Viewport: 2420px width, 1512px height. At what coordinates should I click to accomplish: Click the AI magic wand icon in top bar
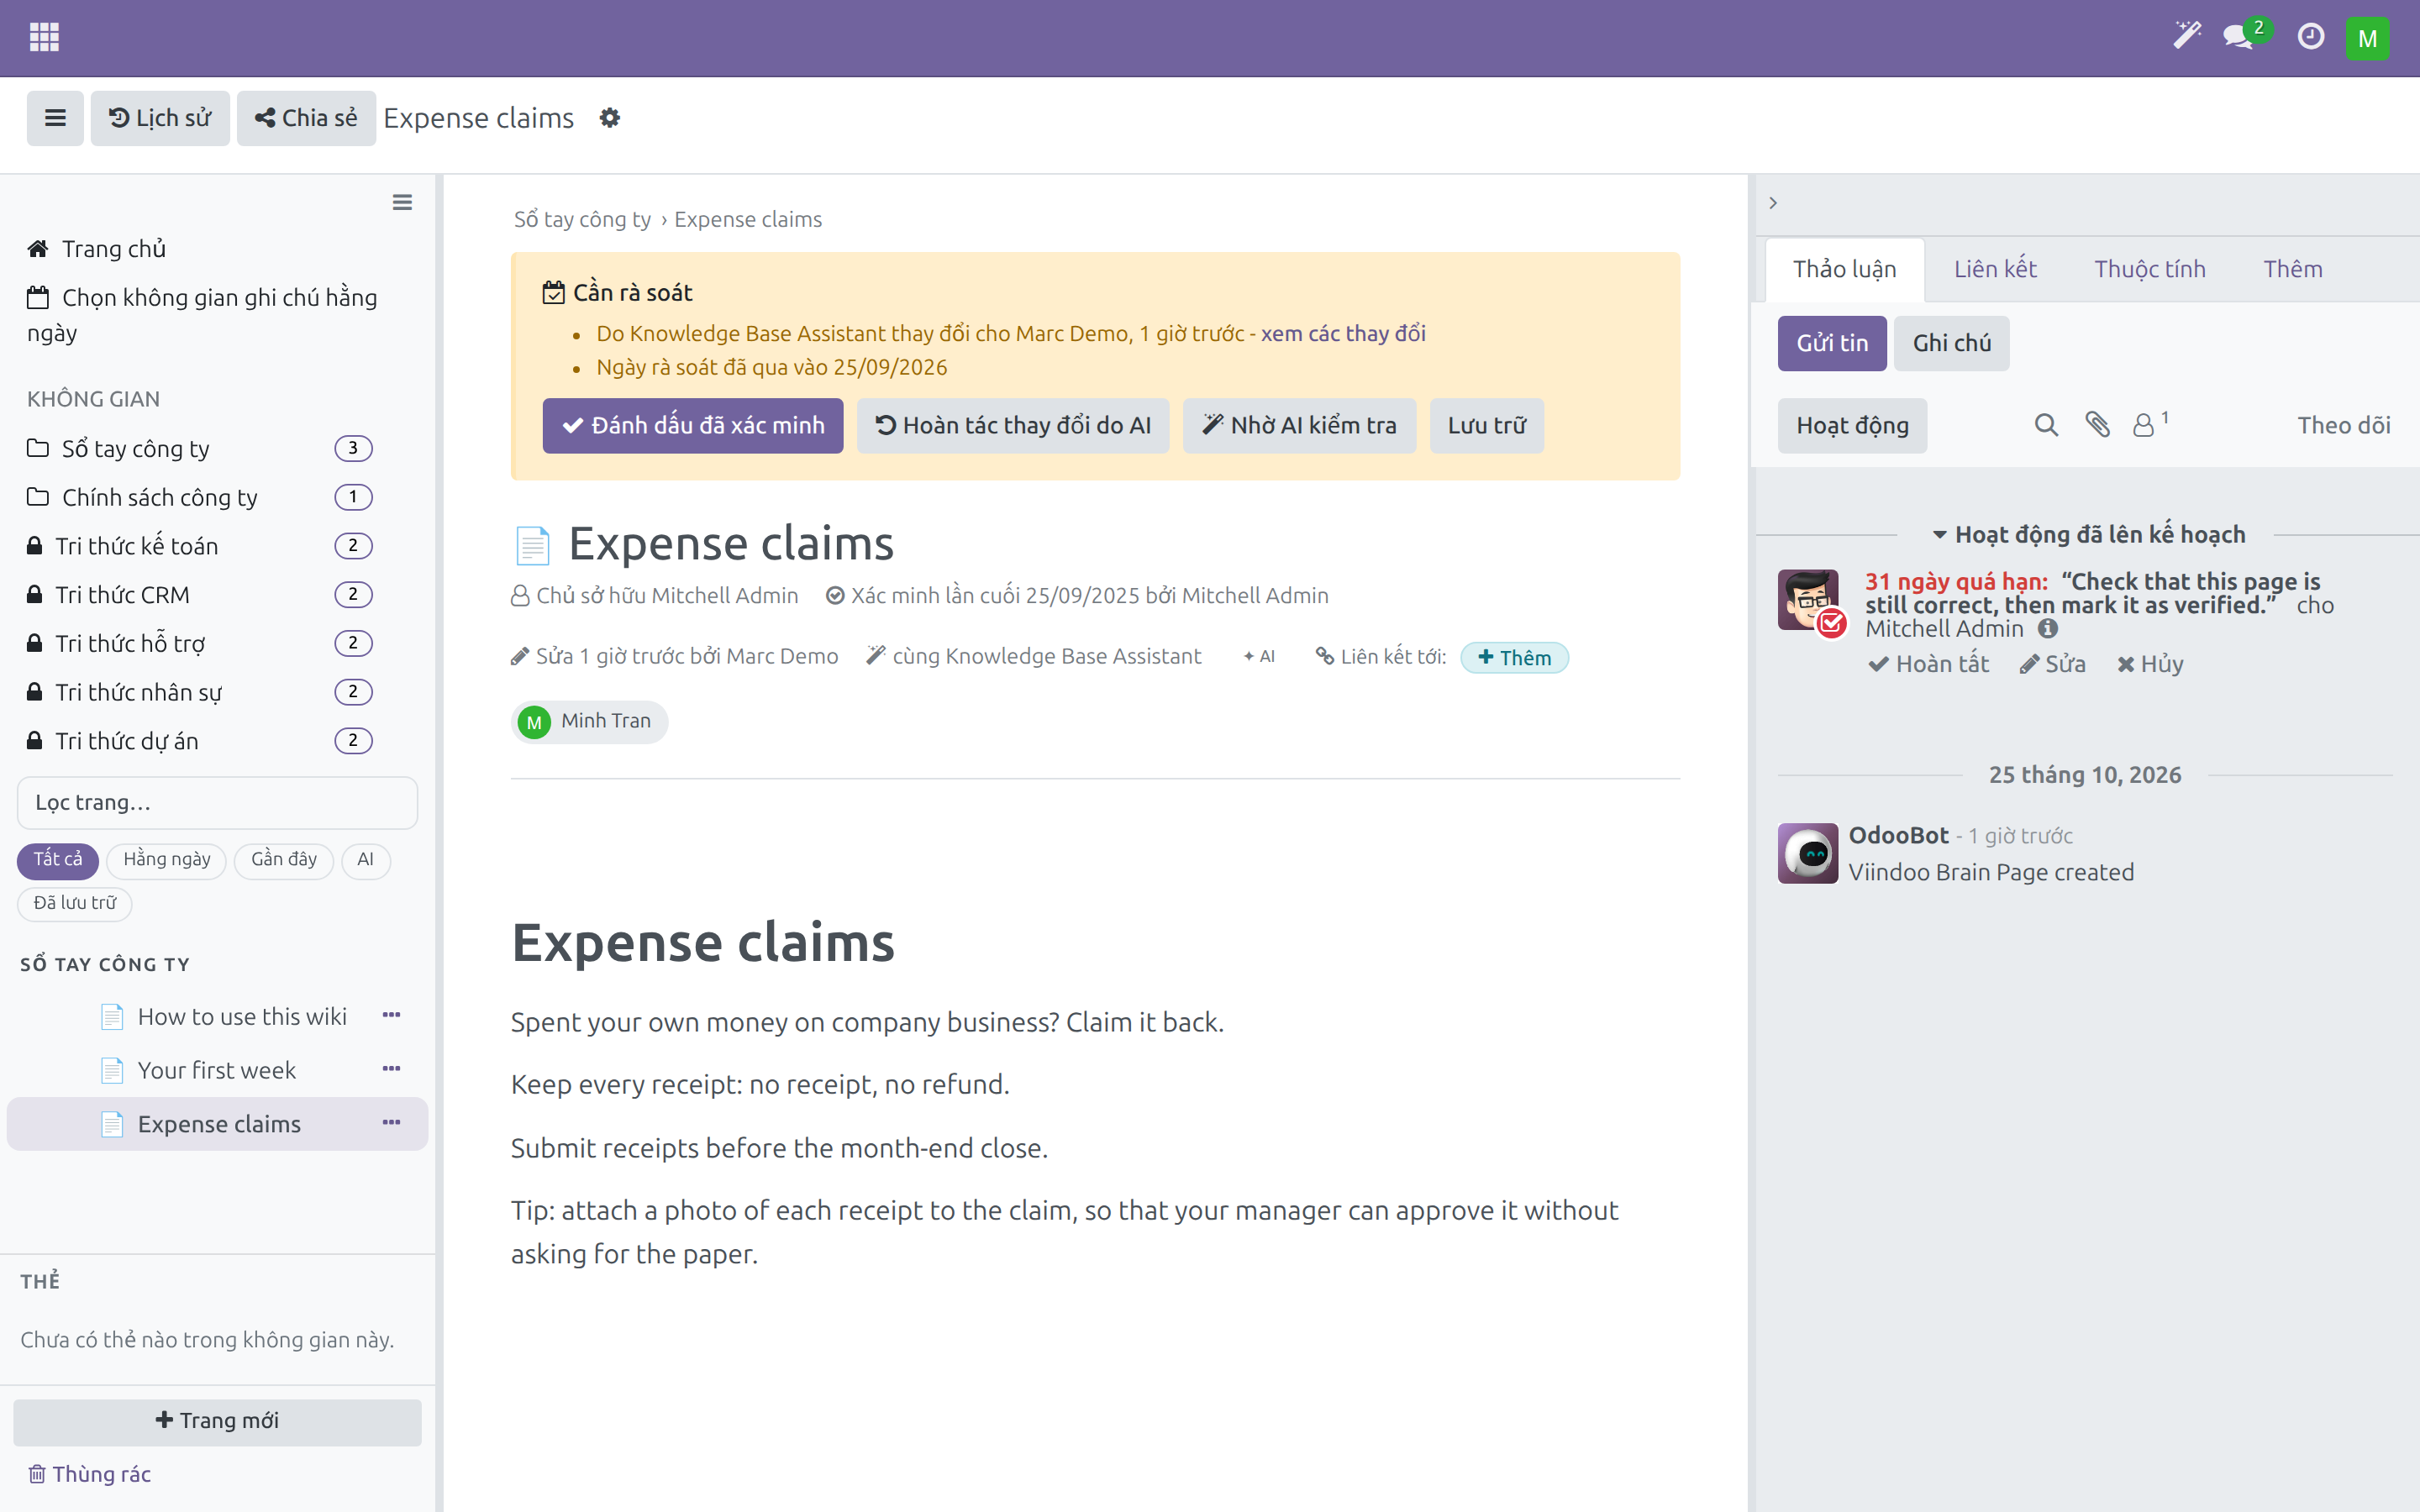pyautogui.click(x=2187, y=36)
